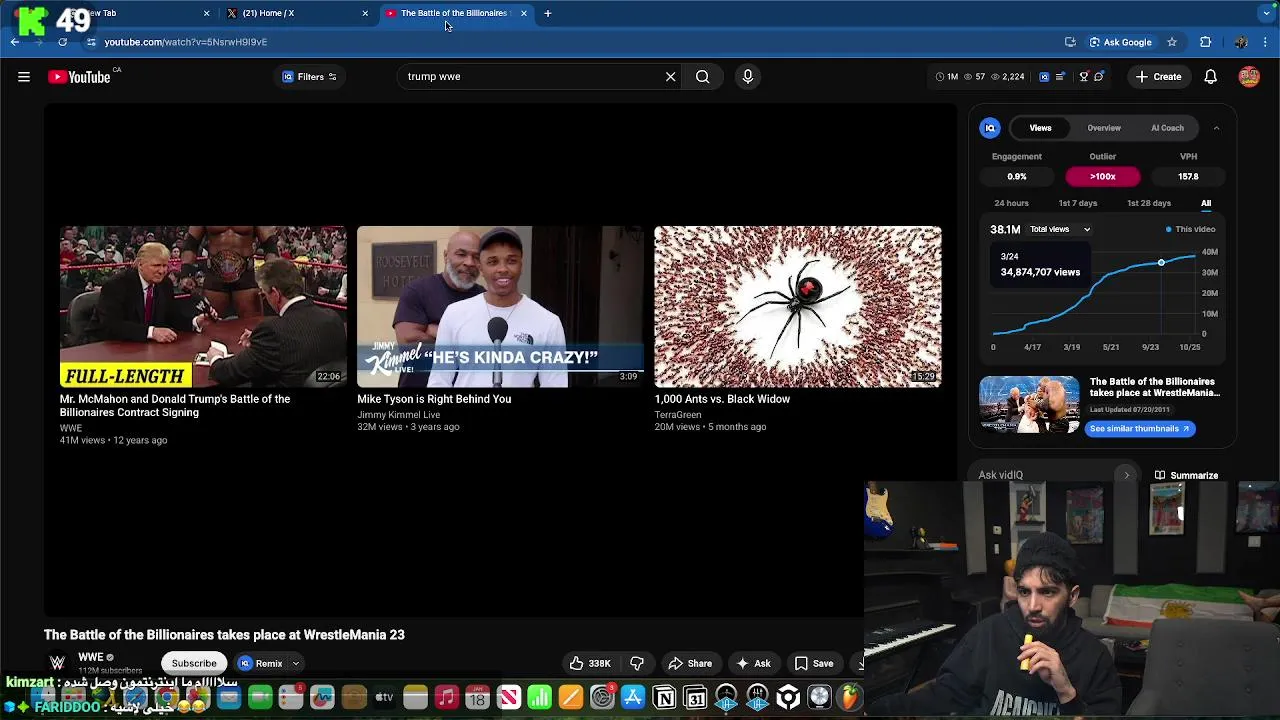
Task: Open the vidIQ chat bubble icon
Action: (x=1098, y=77)
